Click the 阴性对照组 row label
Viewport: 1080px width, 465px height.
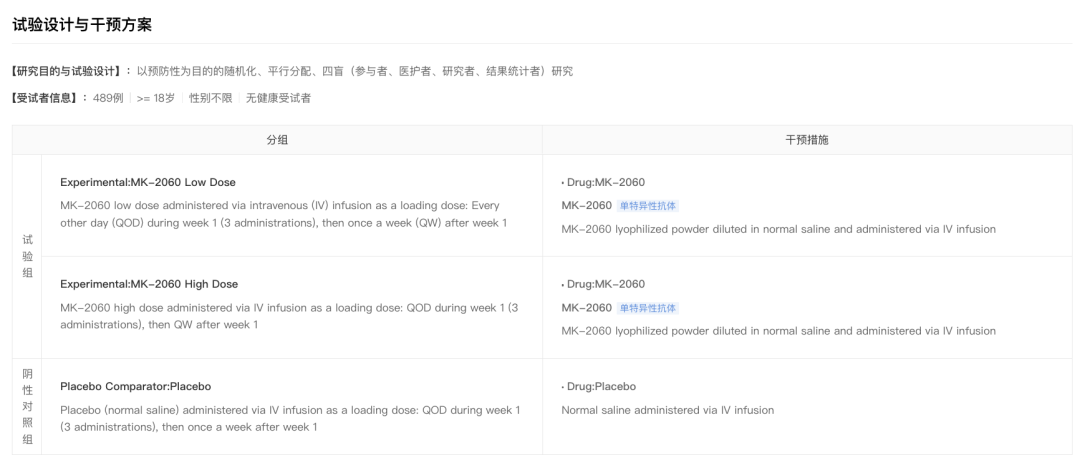pos(27,406)
